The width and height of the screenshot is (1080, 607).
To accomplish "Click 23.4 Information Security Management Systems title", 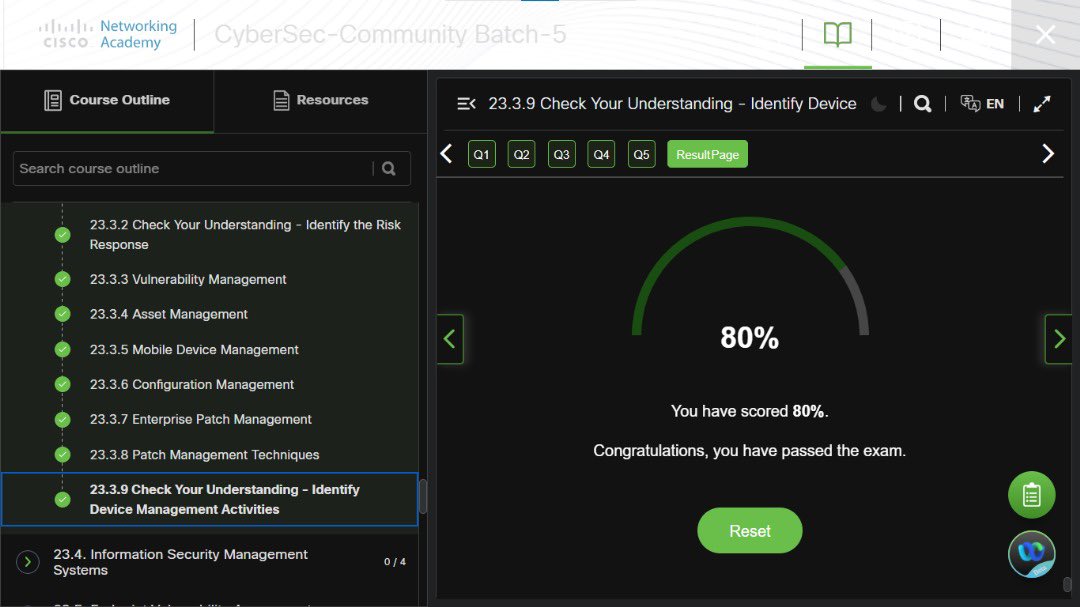I will [x=180, y=562].
